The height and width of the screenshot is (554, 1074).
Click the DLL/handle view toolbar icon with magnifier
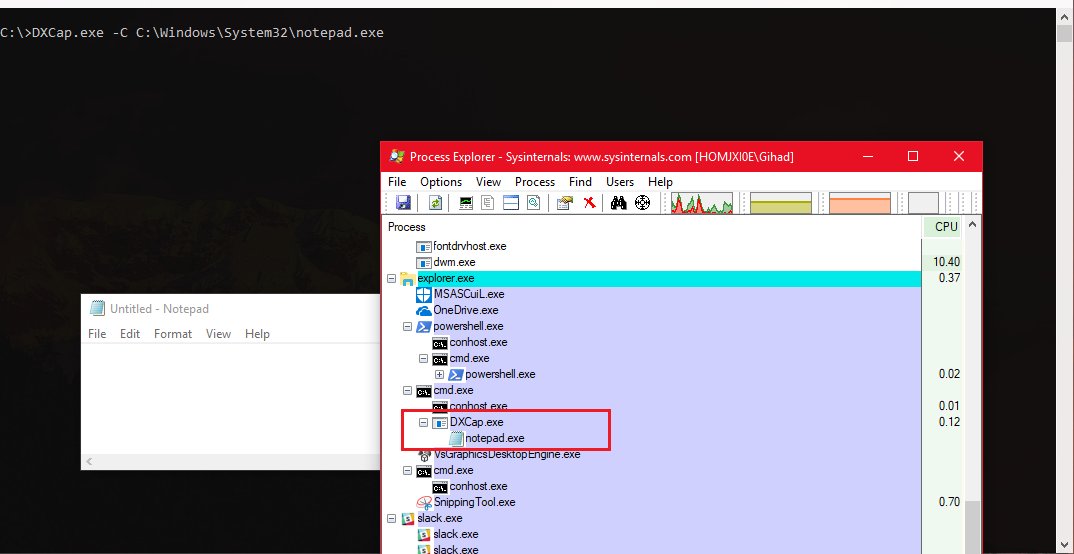534,203
